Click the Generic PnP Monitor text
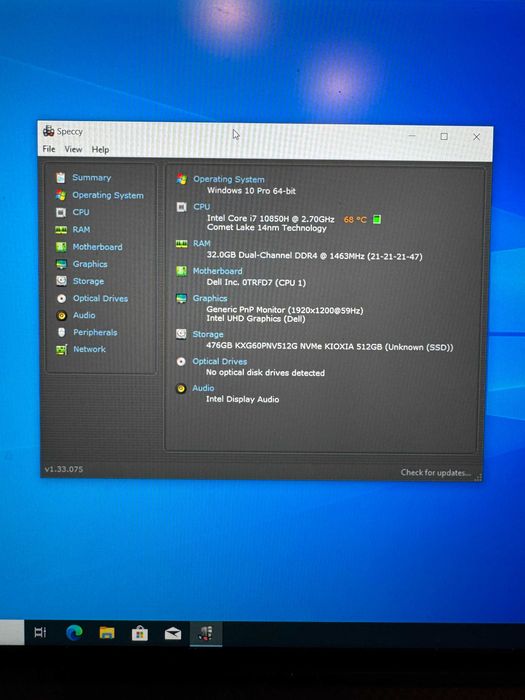The height and width of the screenshot is (700, 525). (x=285, y=310)
